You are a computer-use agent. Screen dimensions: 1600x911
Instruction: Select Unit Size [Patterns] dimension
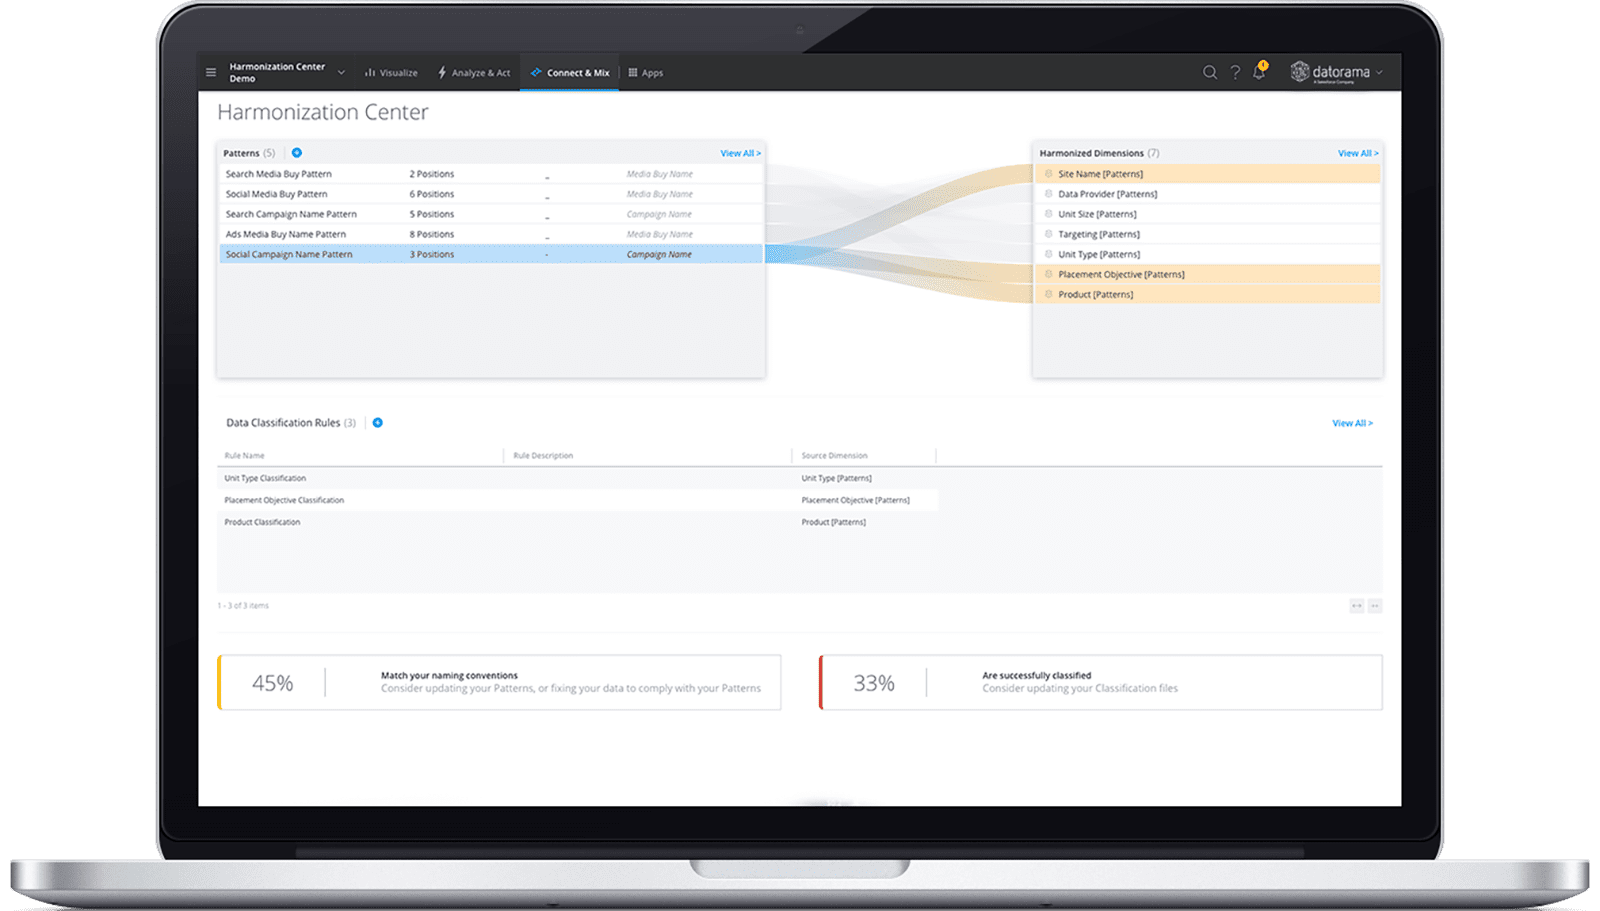point(1208,214)
